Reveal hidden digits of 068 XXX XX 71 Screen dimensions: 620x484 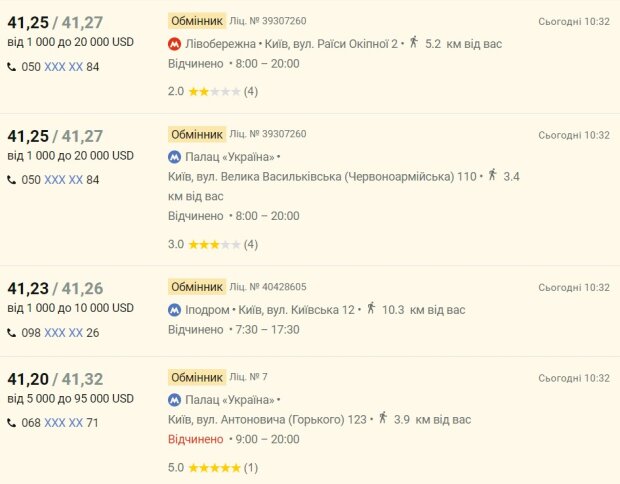point(64,423)
